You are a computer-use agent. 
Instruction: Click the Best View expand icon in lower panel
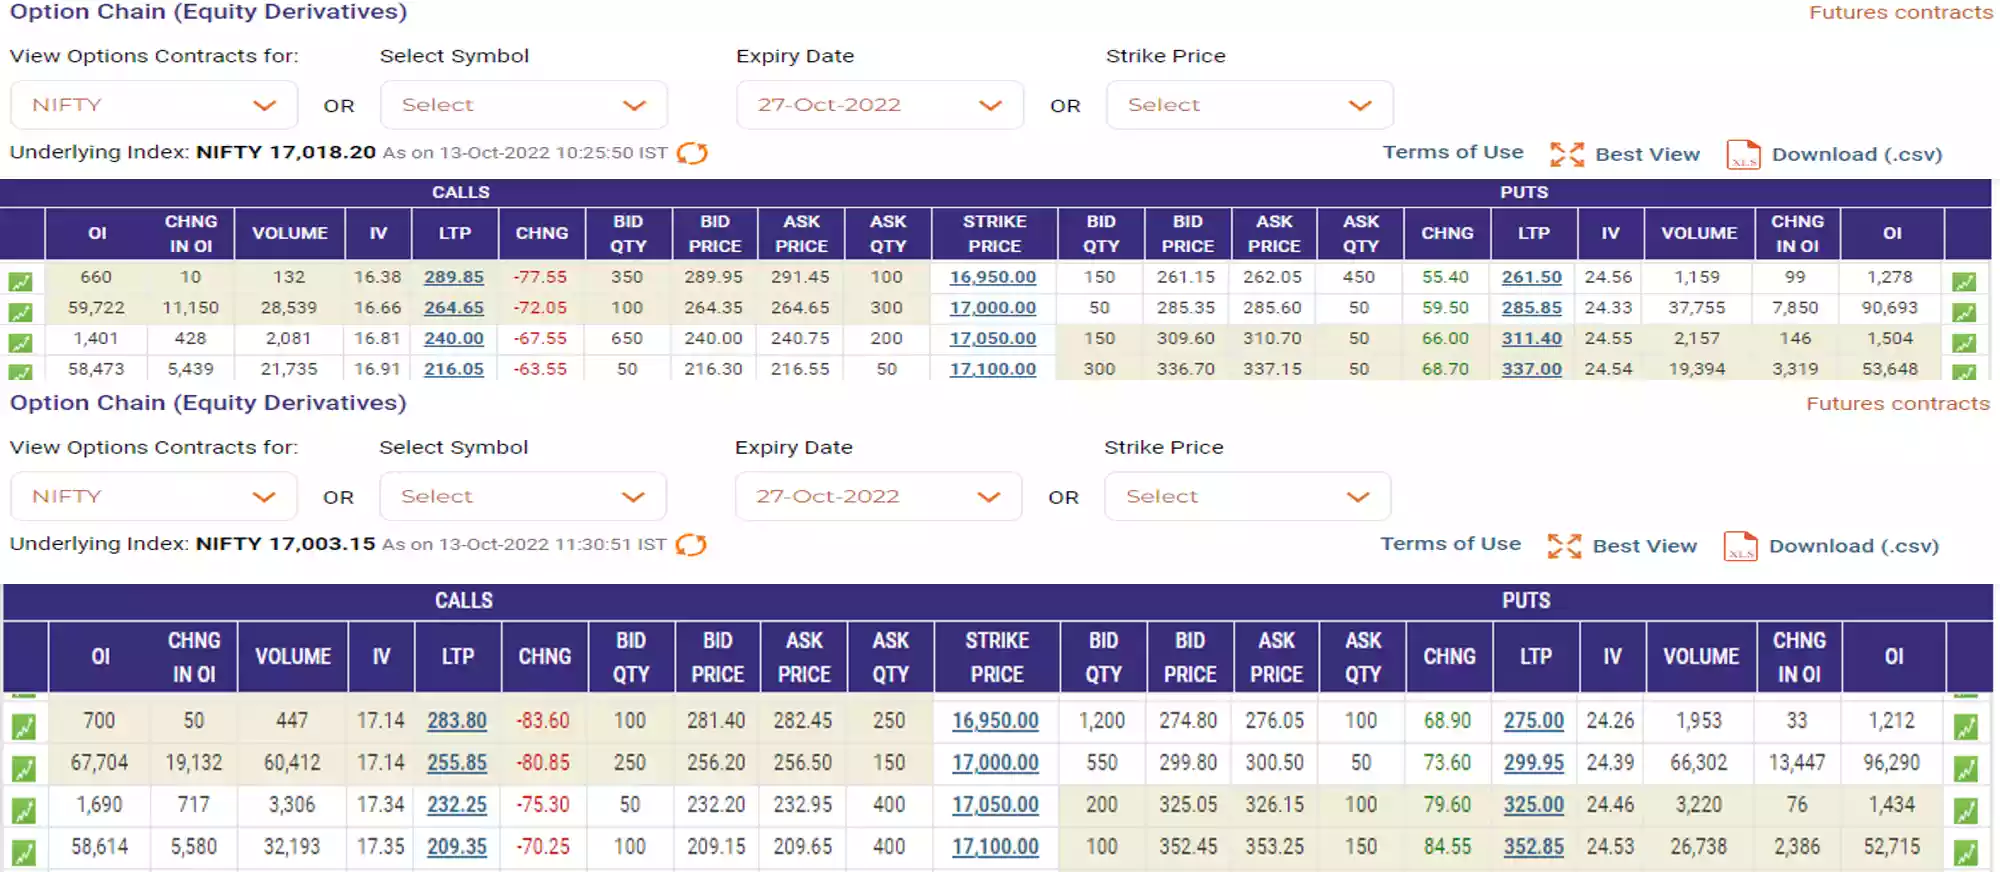point(1564,546)
